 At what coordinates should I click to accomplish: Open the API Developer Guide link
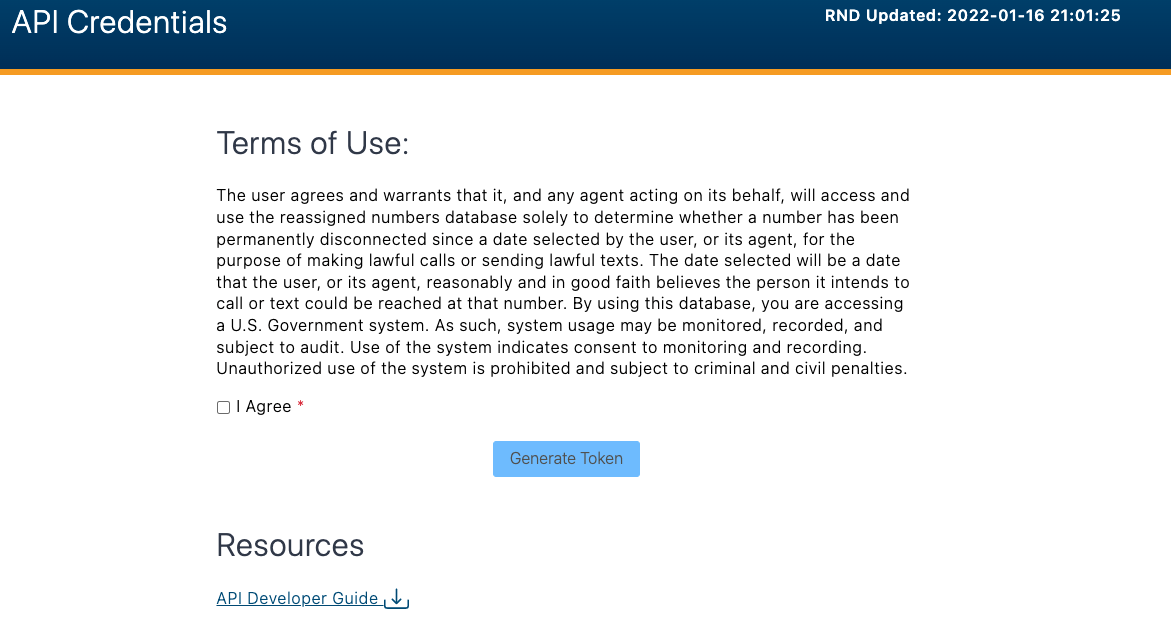click(x=297, y=598)
